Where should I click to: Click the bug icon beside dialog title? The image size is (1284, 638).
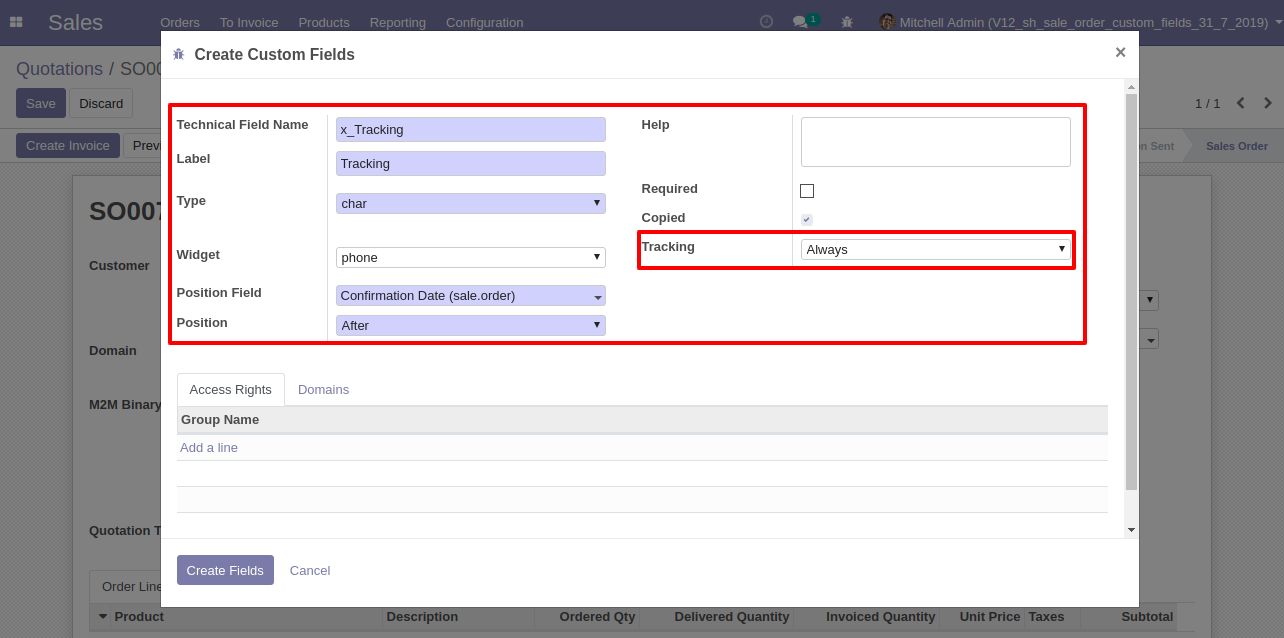179,55
